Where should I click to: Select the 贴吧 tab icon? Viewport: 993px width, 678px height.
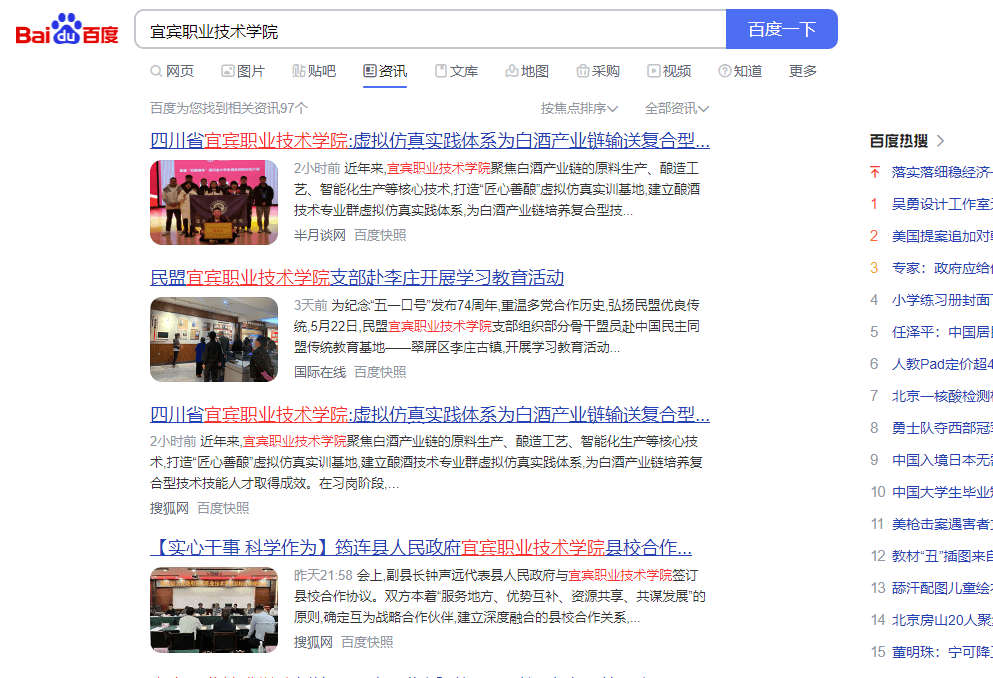coord(299,71)
